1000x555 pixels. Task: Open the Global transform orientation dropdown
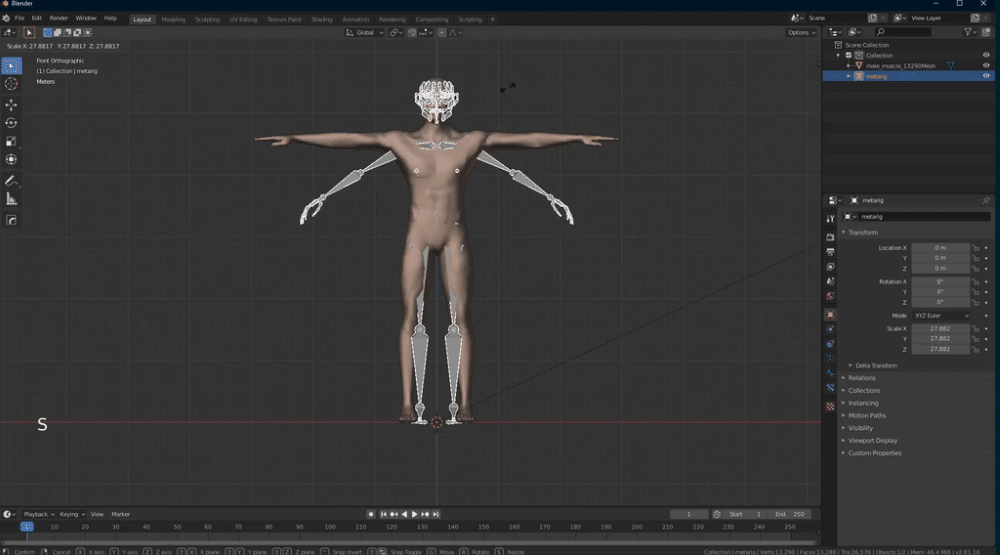click(x=365, y=32)
